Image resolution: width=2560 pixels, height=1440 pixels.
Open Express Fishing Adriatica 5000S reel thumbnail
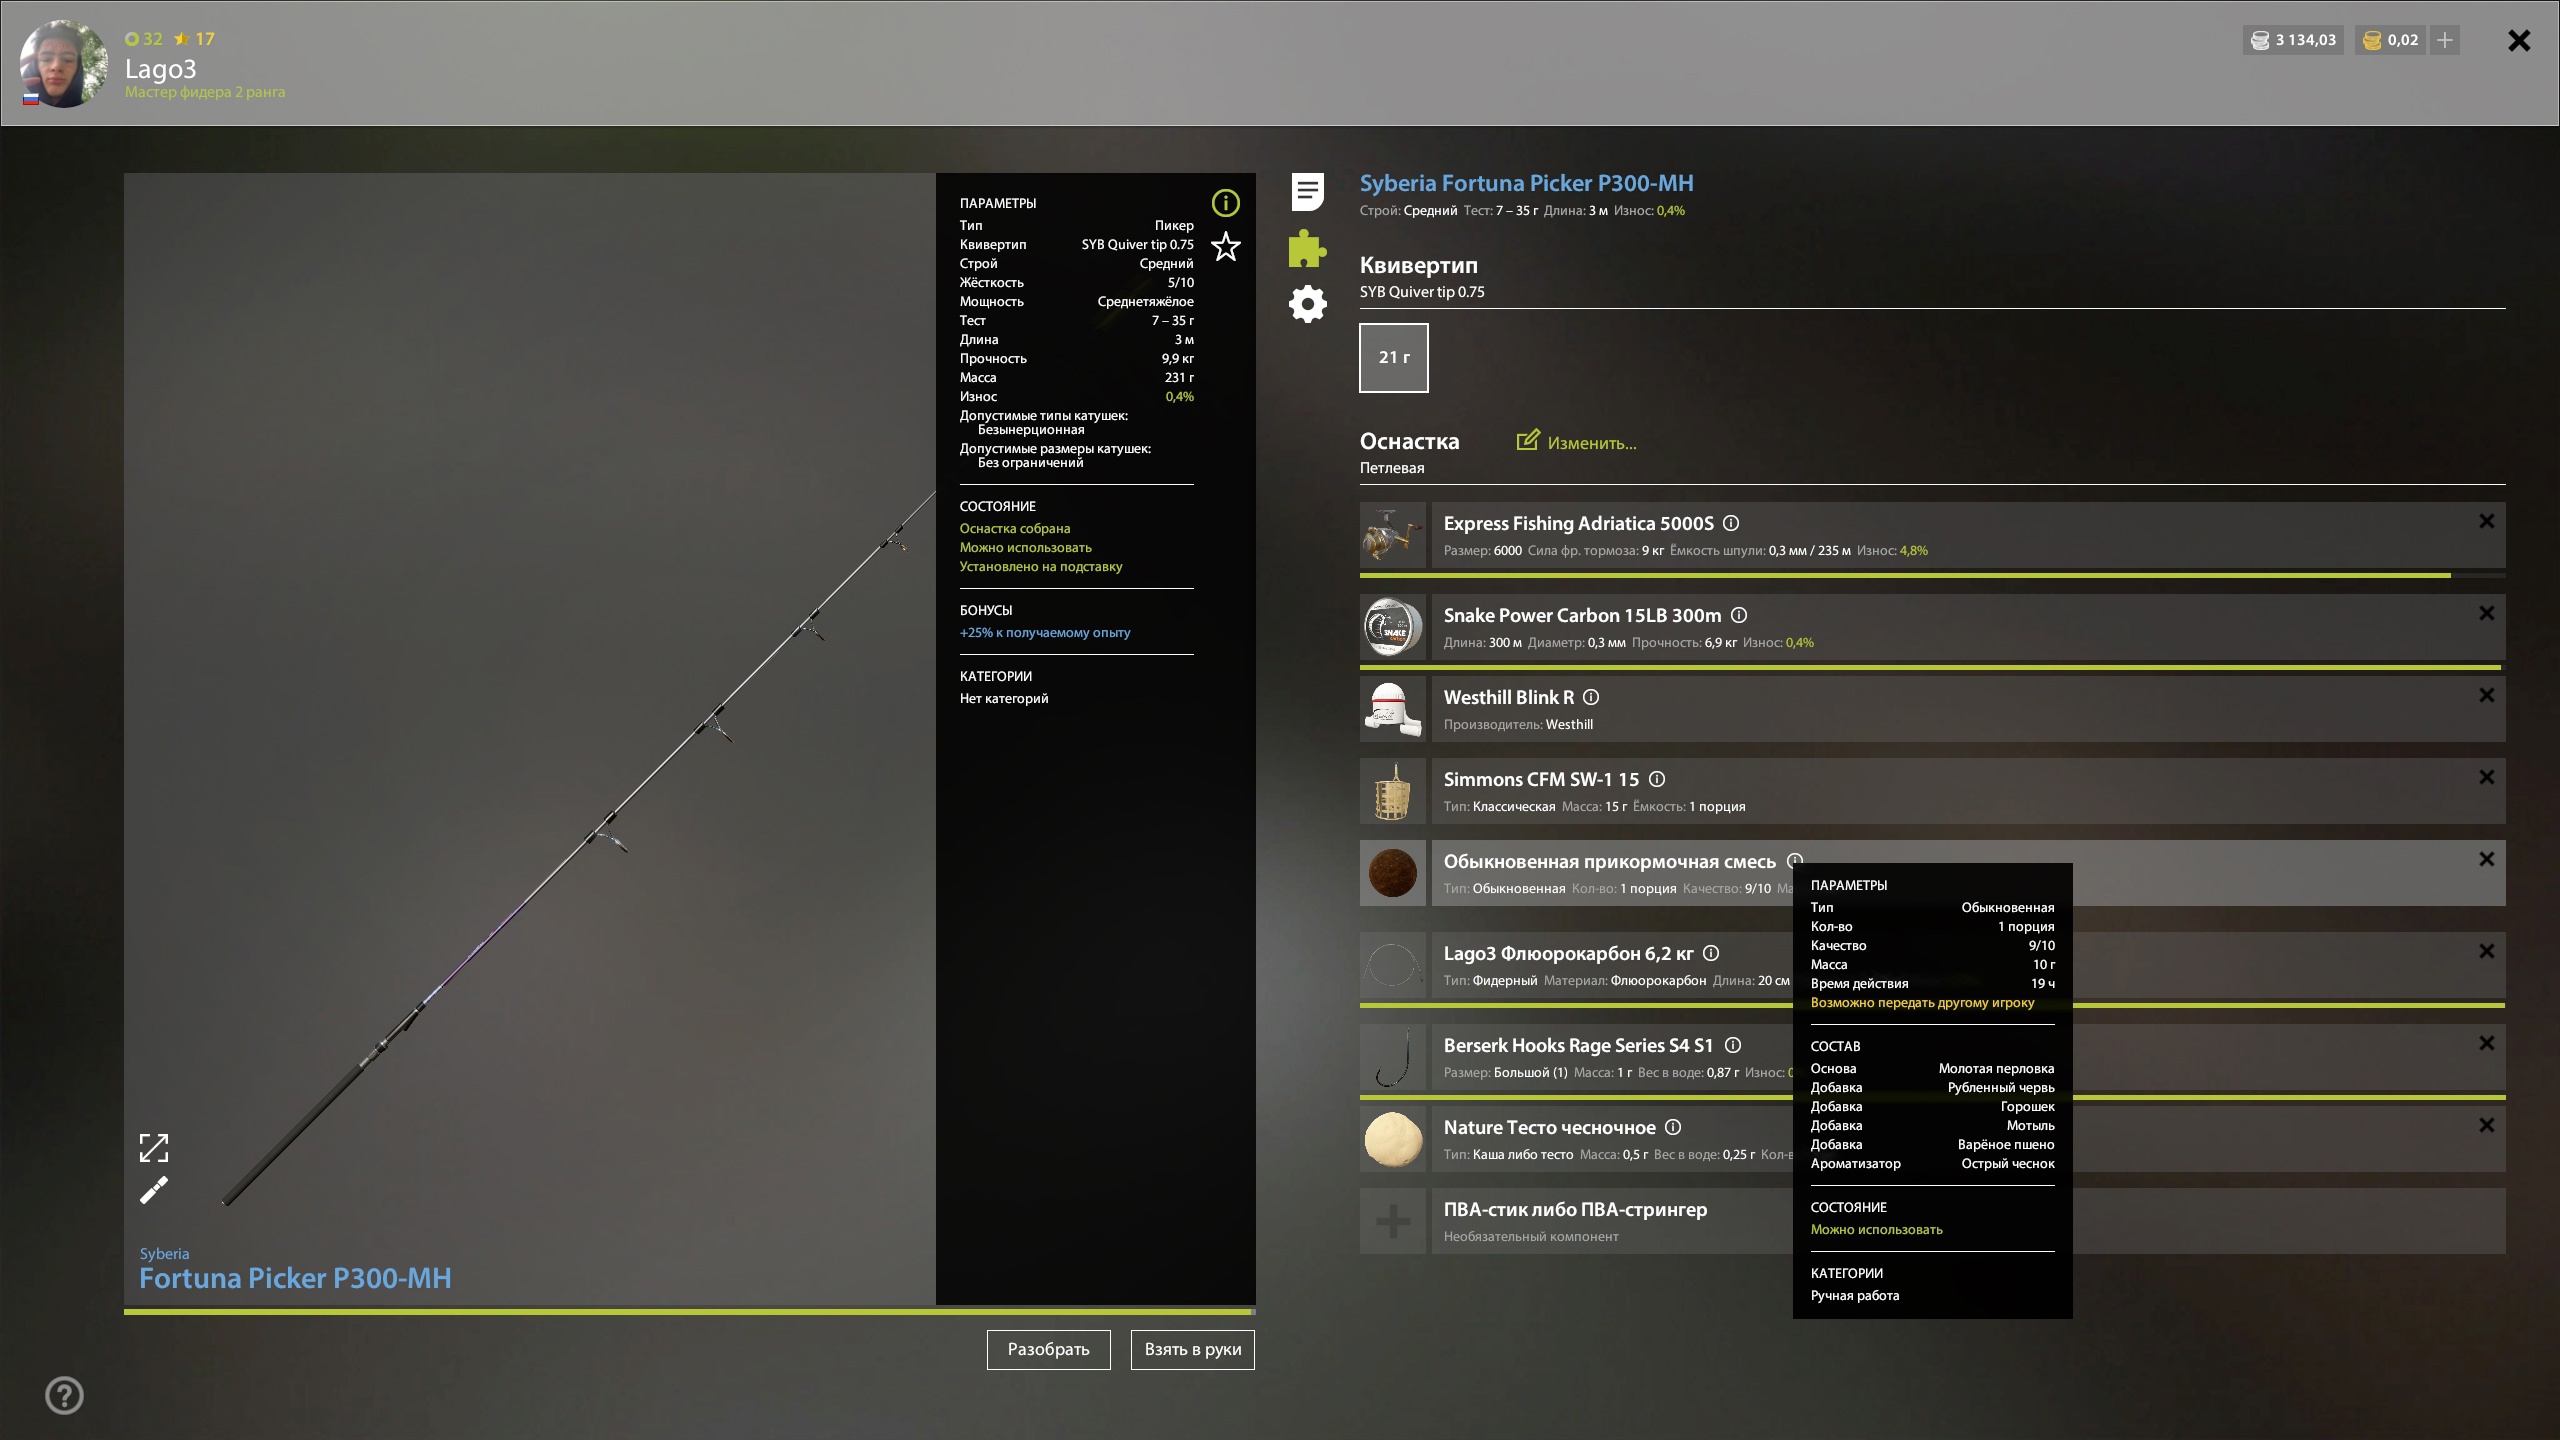1392,535
